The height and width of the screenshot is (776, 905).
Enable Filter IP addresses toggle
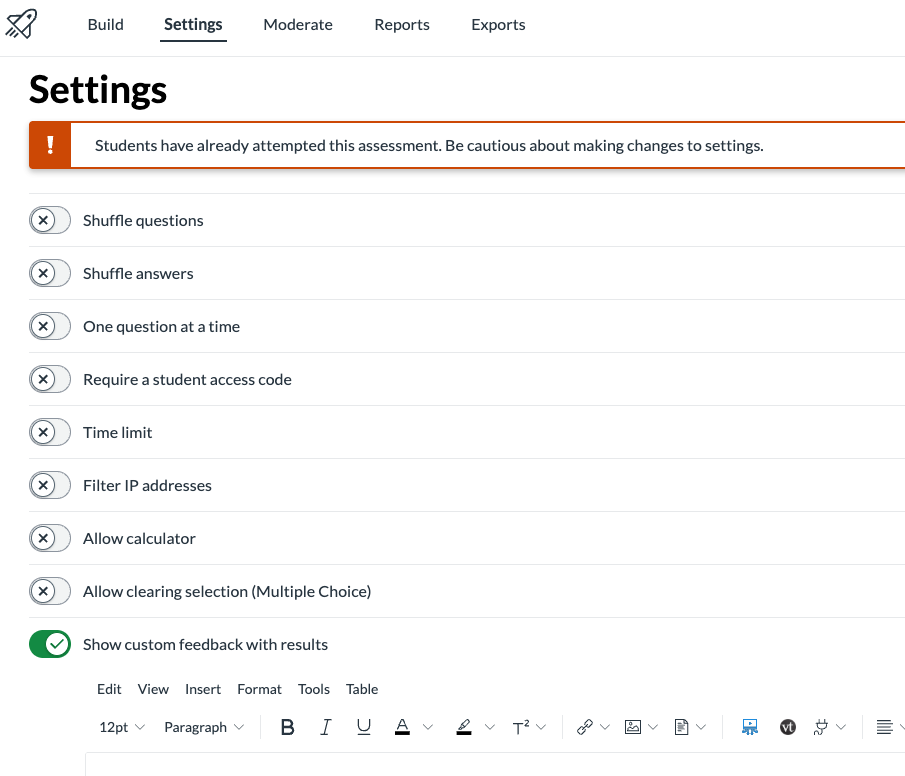coord(50,485)
